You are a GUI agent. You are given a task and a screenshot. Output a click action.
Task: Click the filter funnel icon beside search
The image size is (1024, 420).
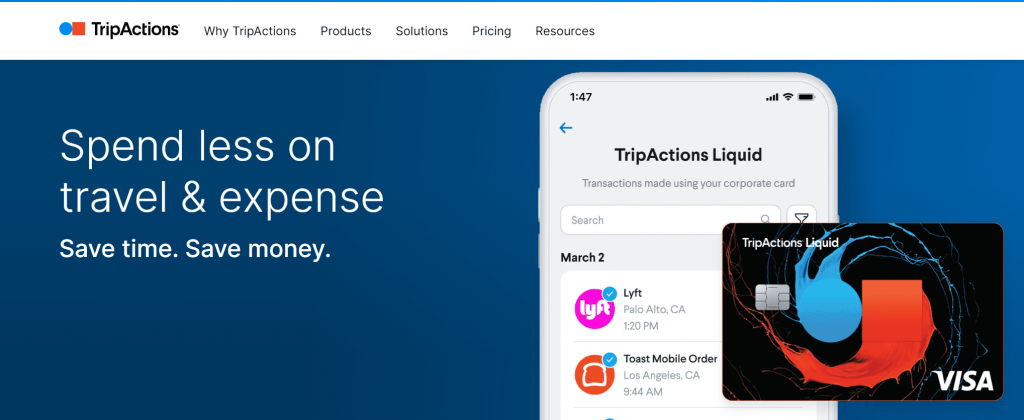point(802,219)
